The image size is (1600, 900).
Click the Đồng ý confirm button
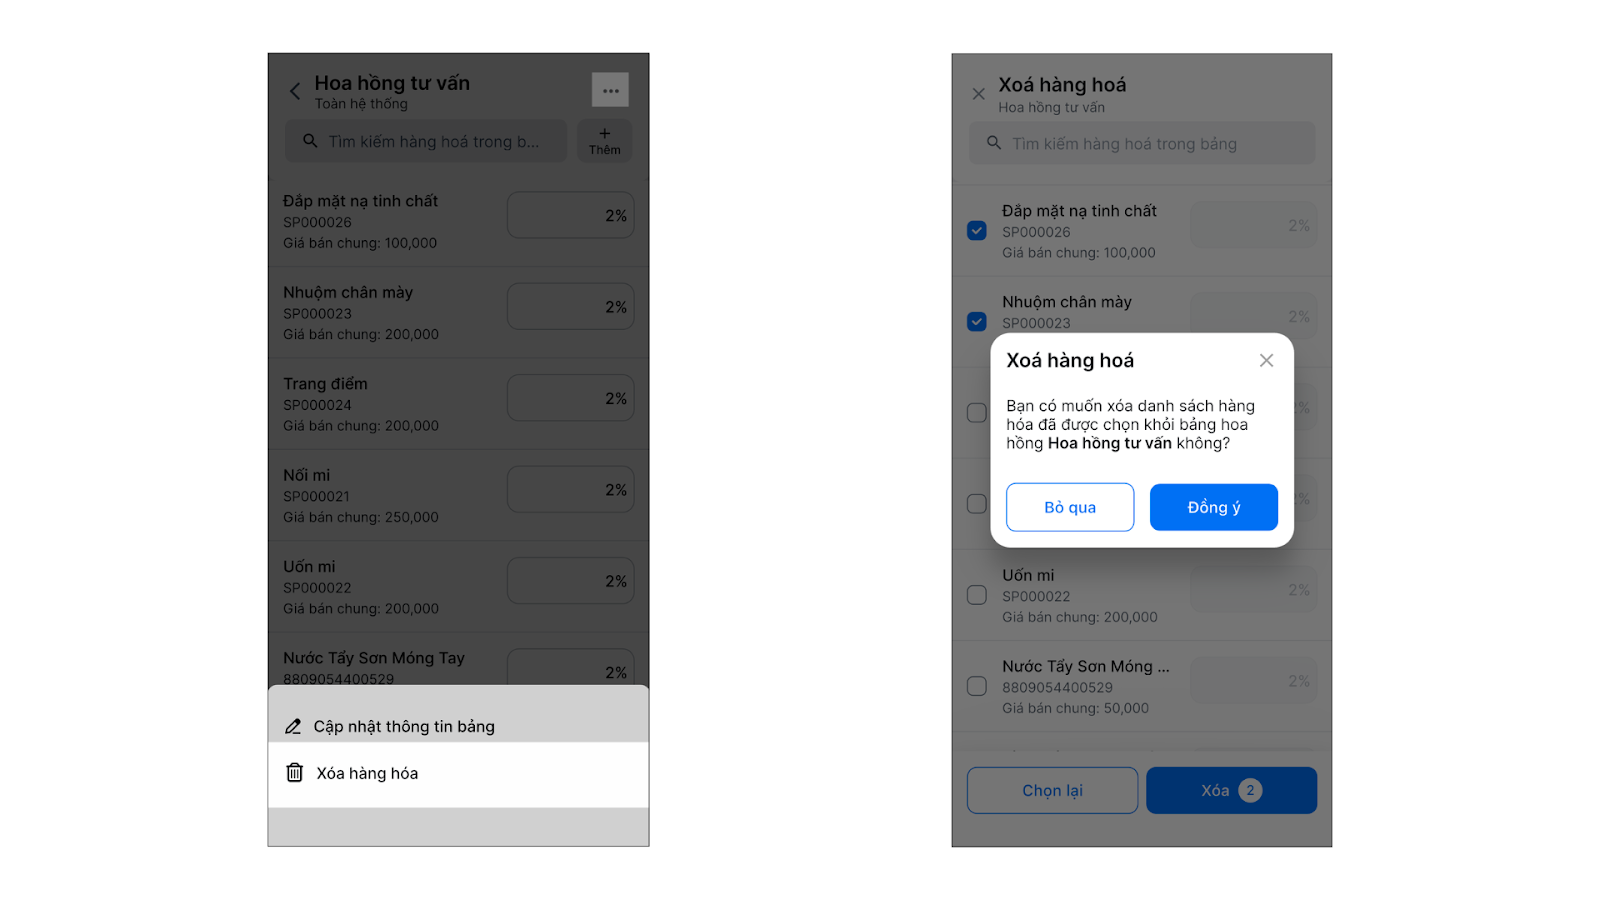click(1213, 507)
